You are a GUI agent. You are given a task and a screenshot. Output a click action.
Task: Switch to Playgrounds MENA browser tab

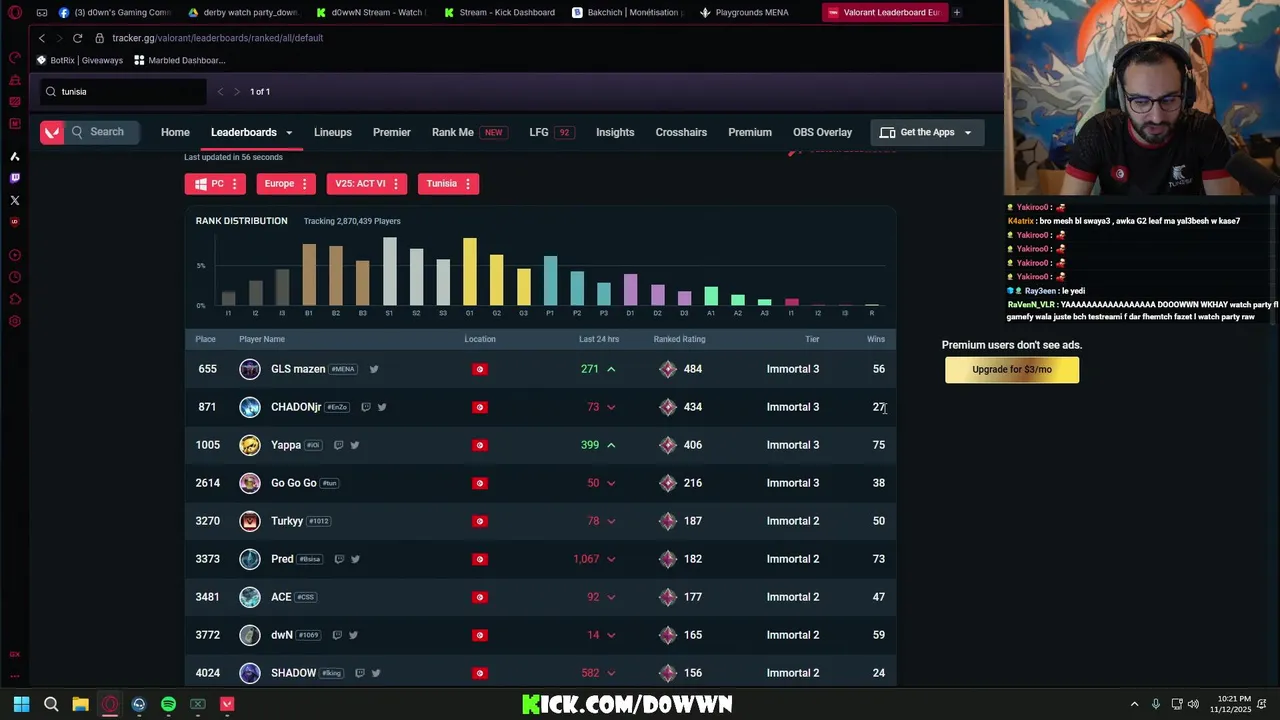(x=744, y=13)
